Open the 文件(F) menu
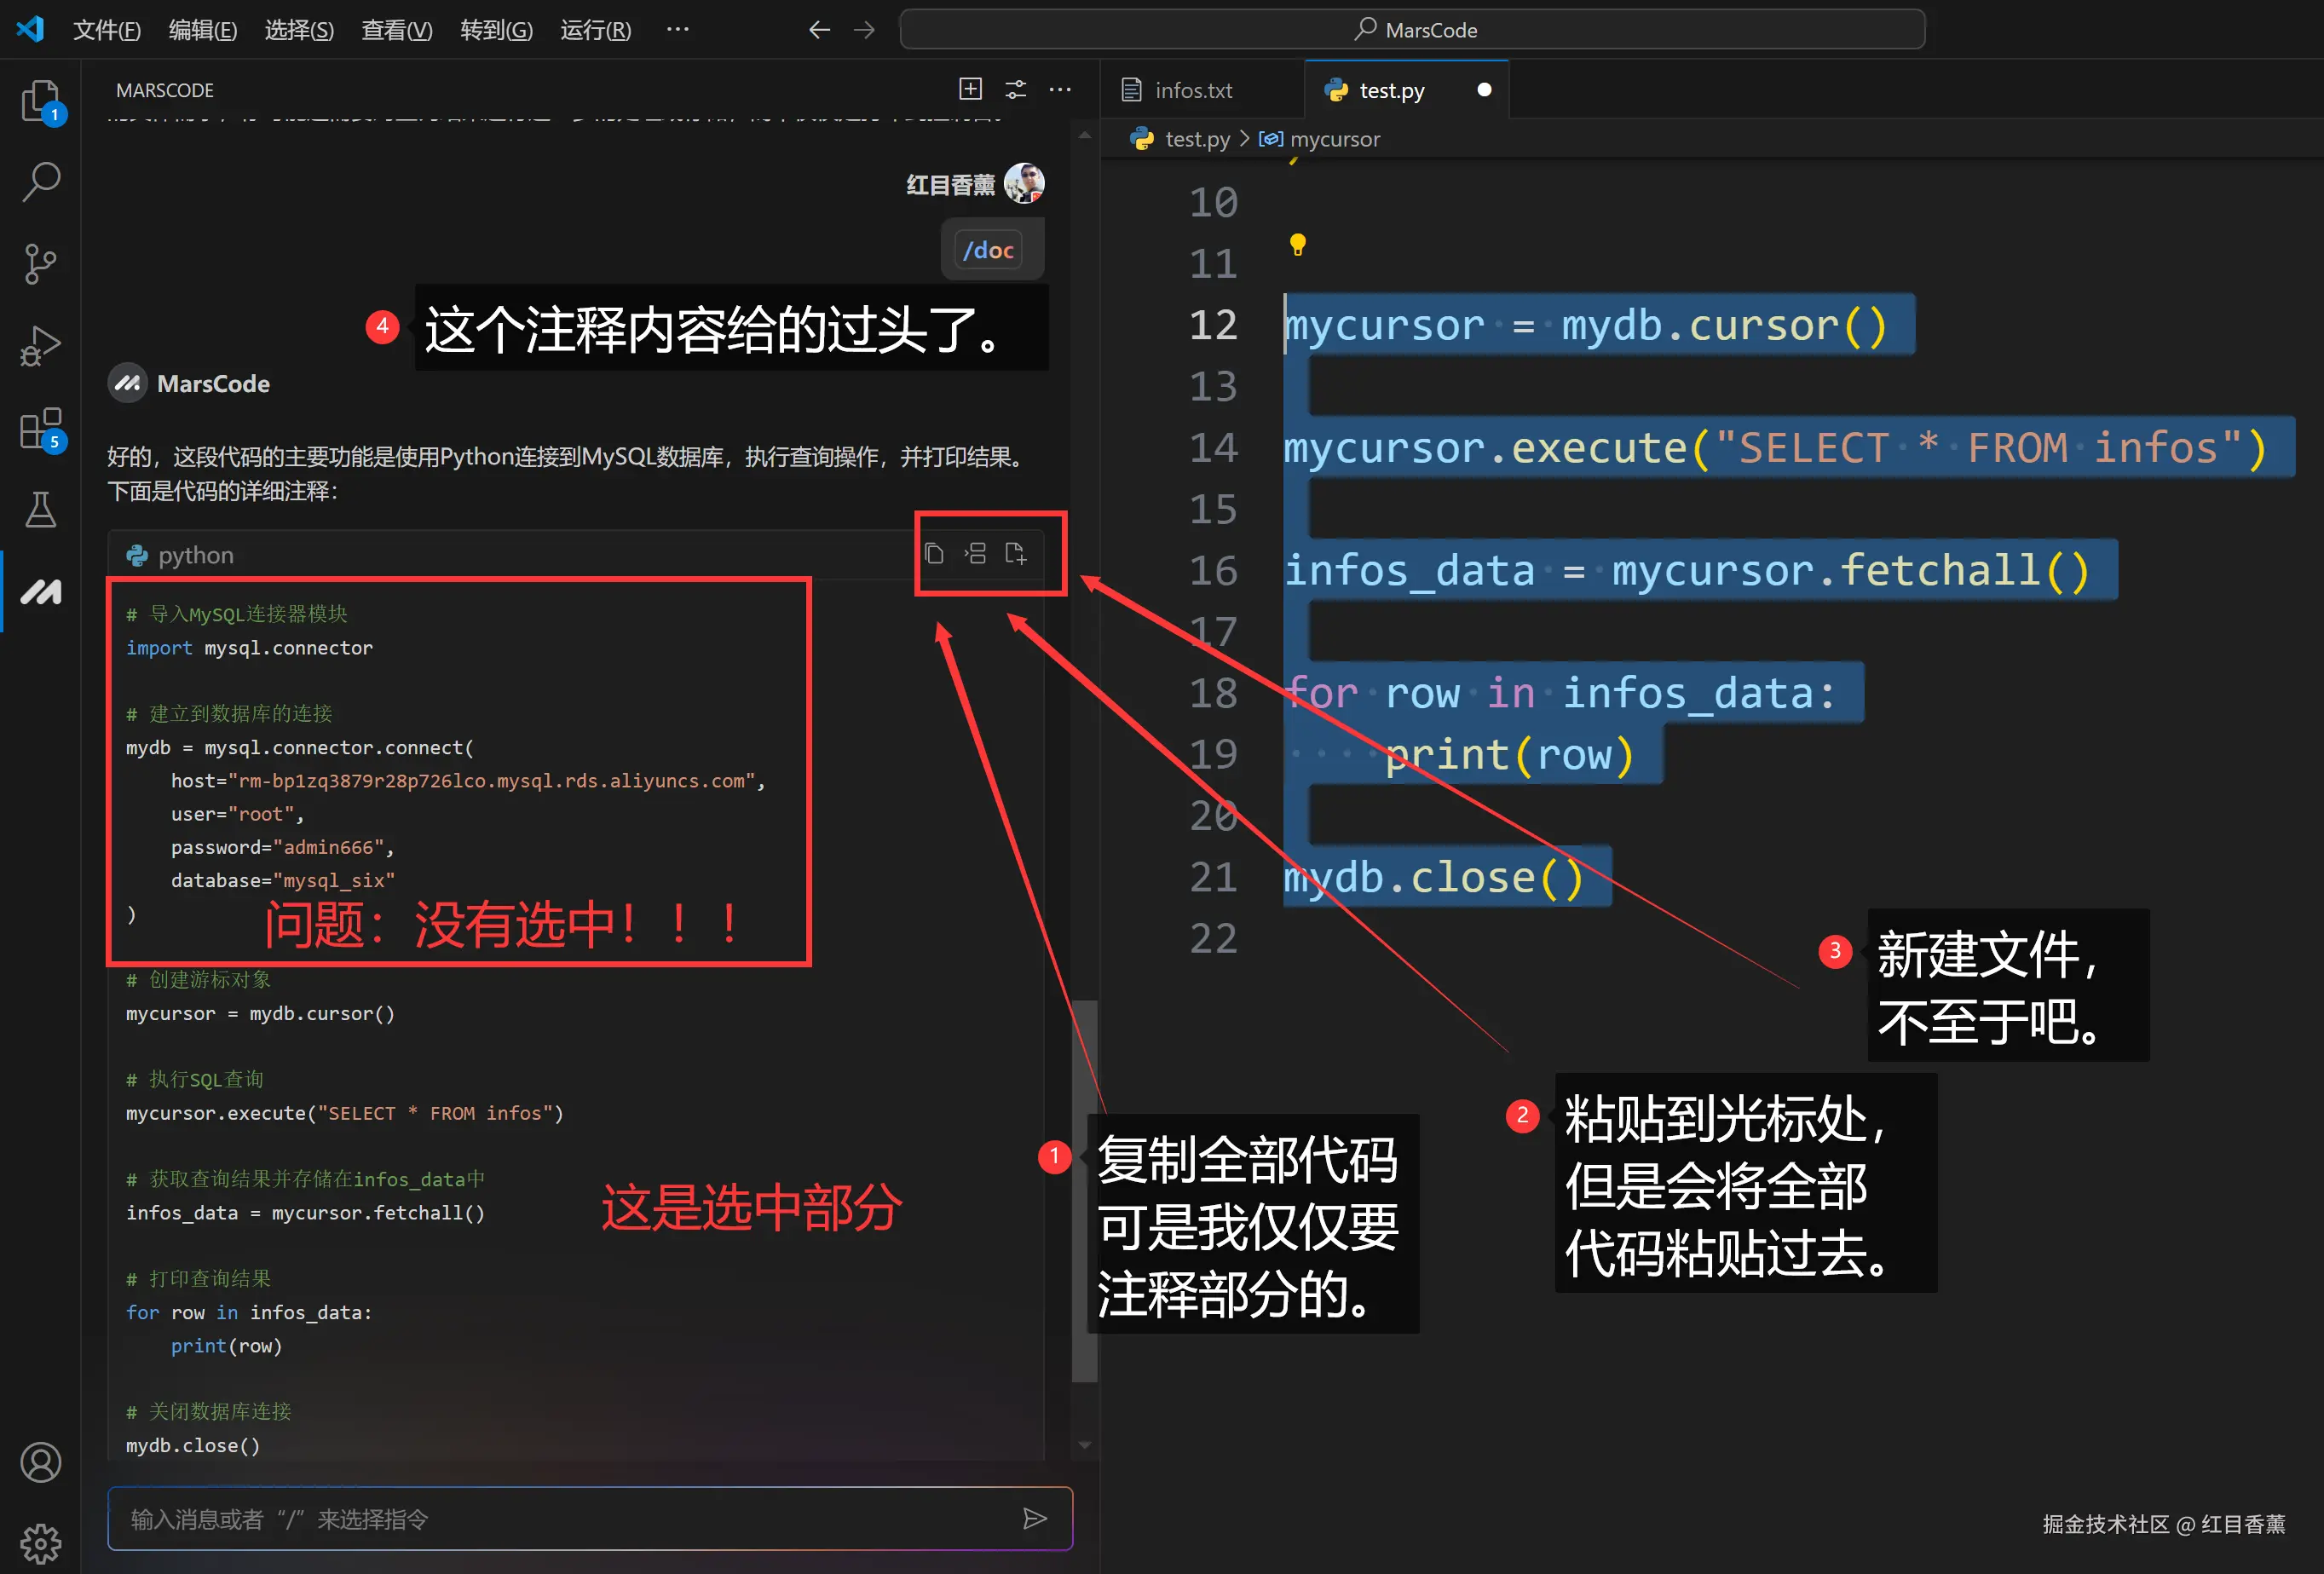Screen dimensions: 2324x1574 point(106,30)
